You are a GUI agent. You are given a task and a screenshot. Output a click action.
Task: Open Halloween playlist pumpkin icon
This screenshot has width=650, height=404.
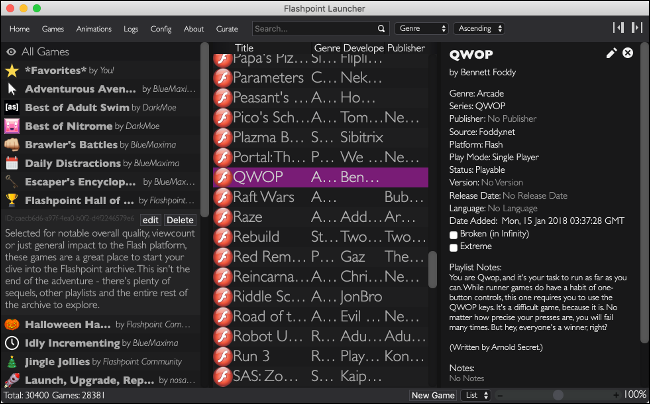point(12,323)
